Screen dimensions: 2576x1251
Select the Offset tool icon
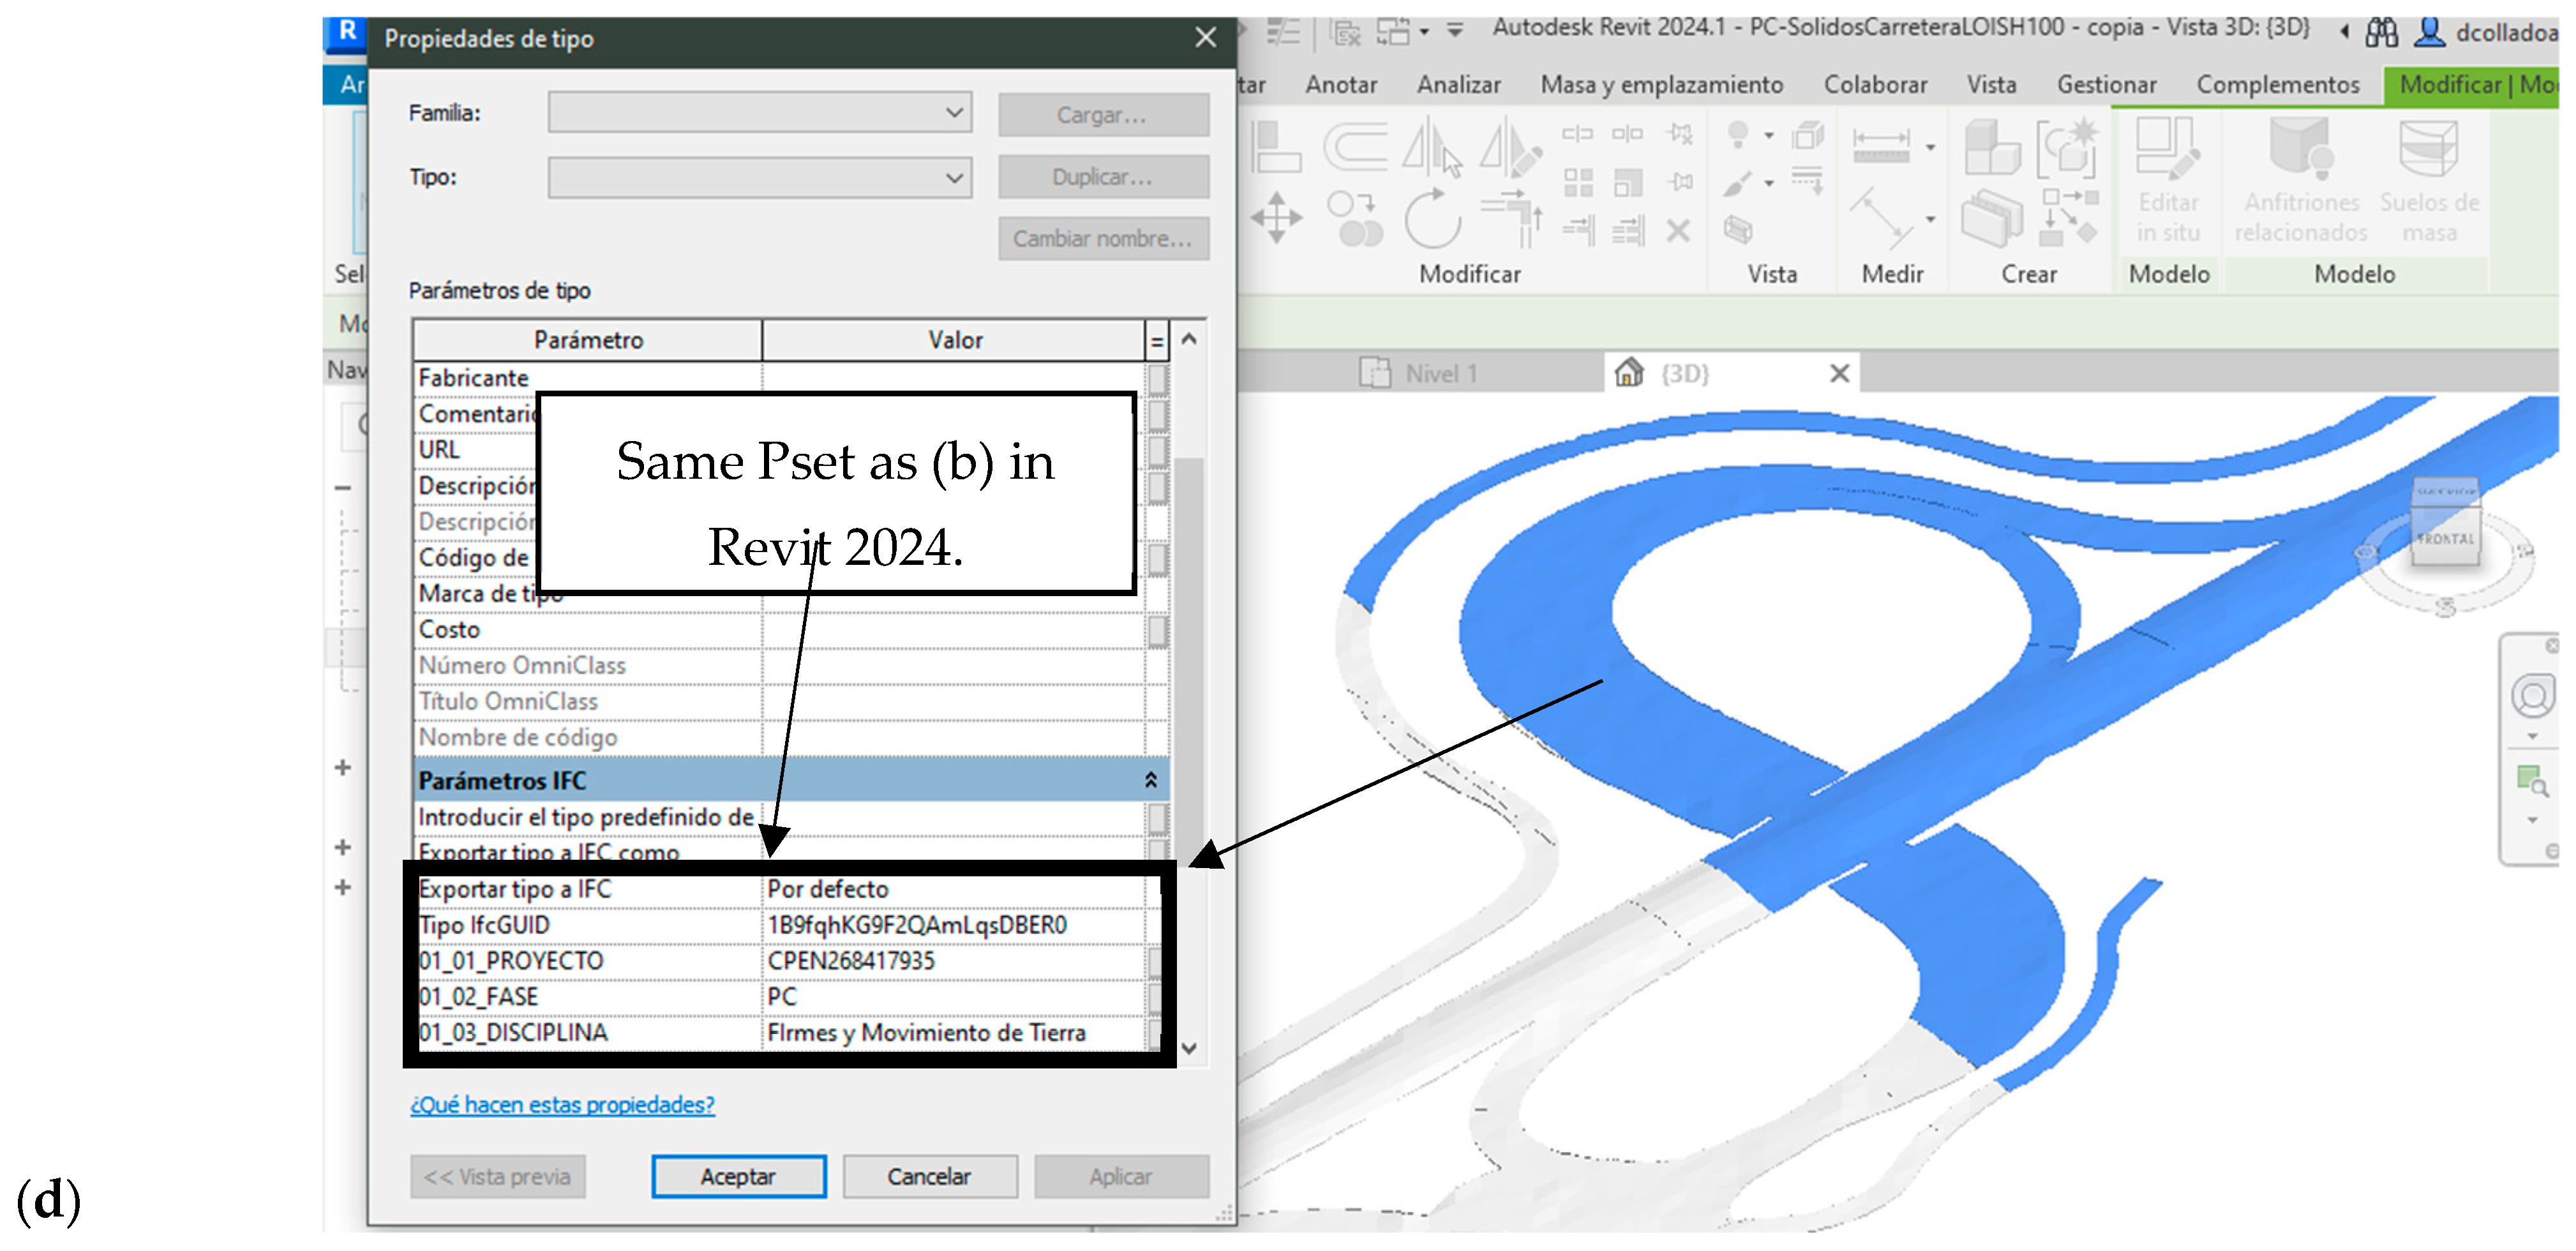1355,147
